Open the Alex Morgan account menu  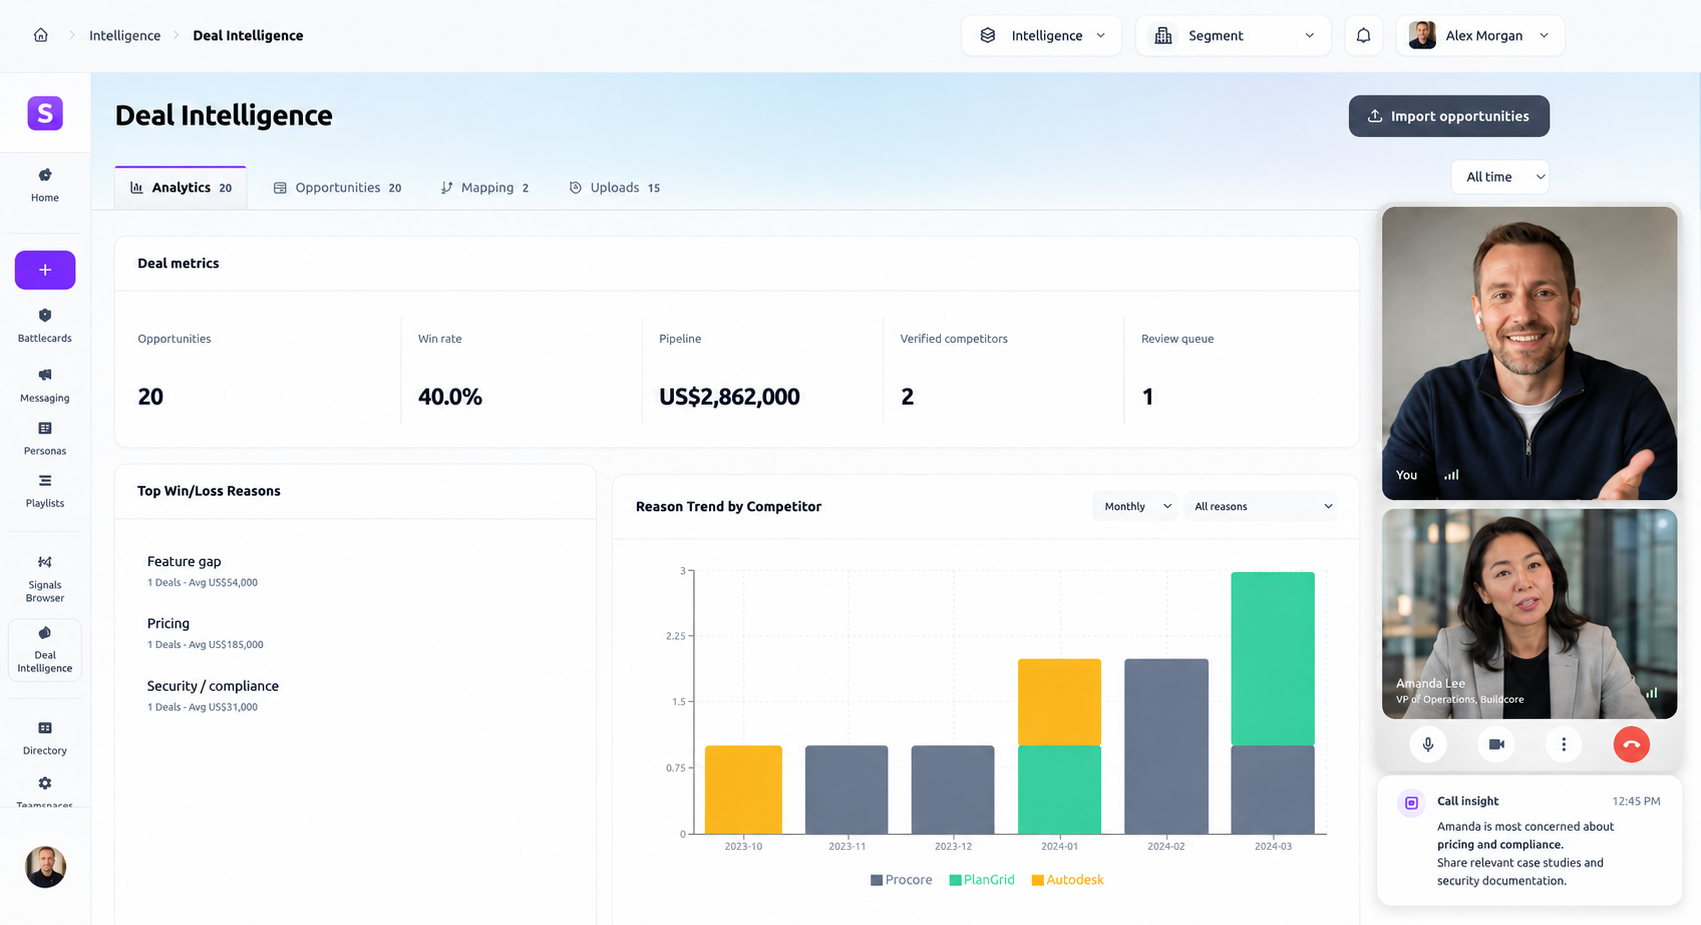pyautogui.click(x=1480, y=35)
